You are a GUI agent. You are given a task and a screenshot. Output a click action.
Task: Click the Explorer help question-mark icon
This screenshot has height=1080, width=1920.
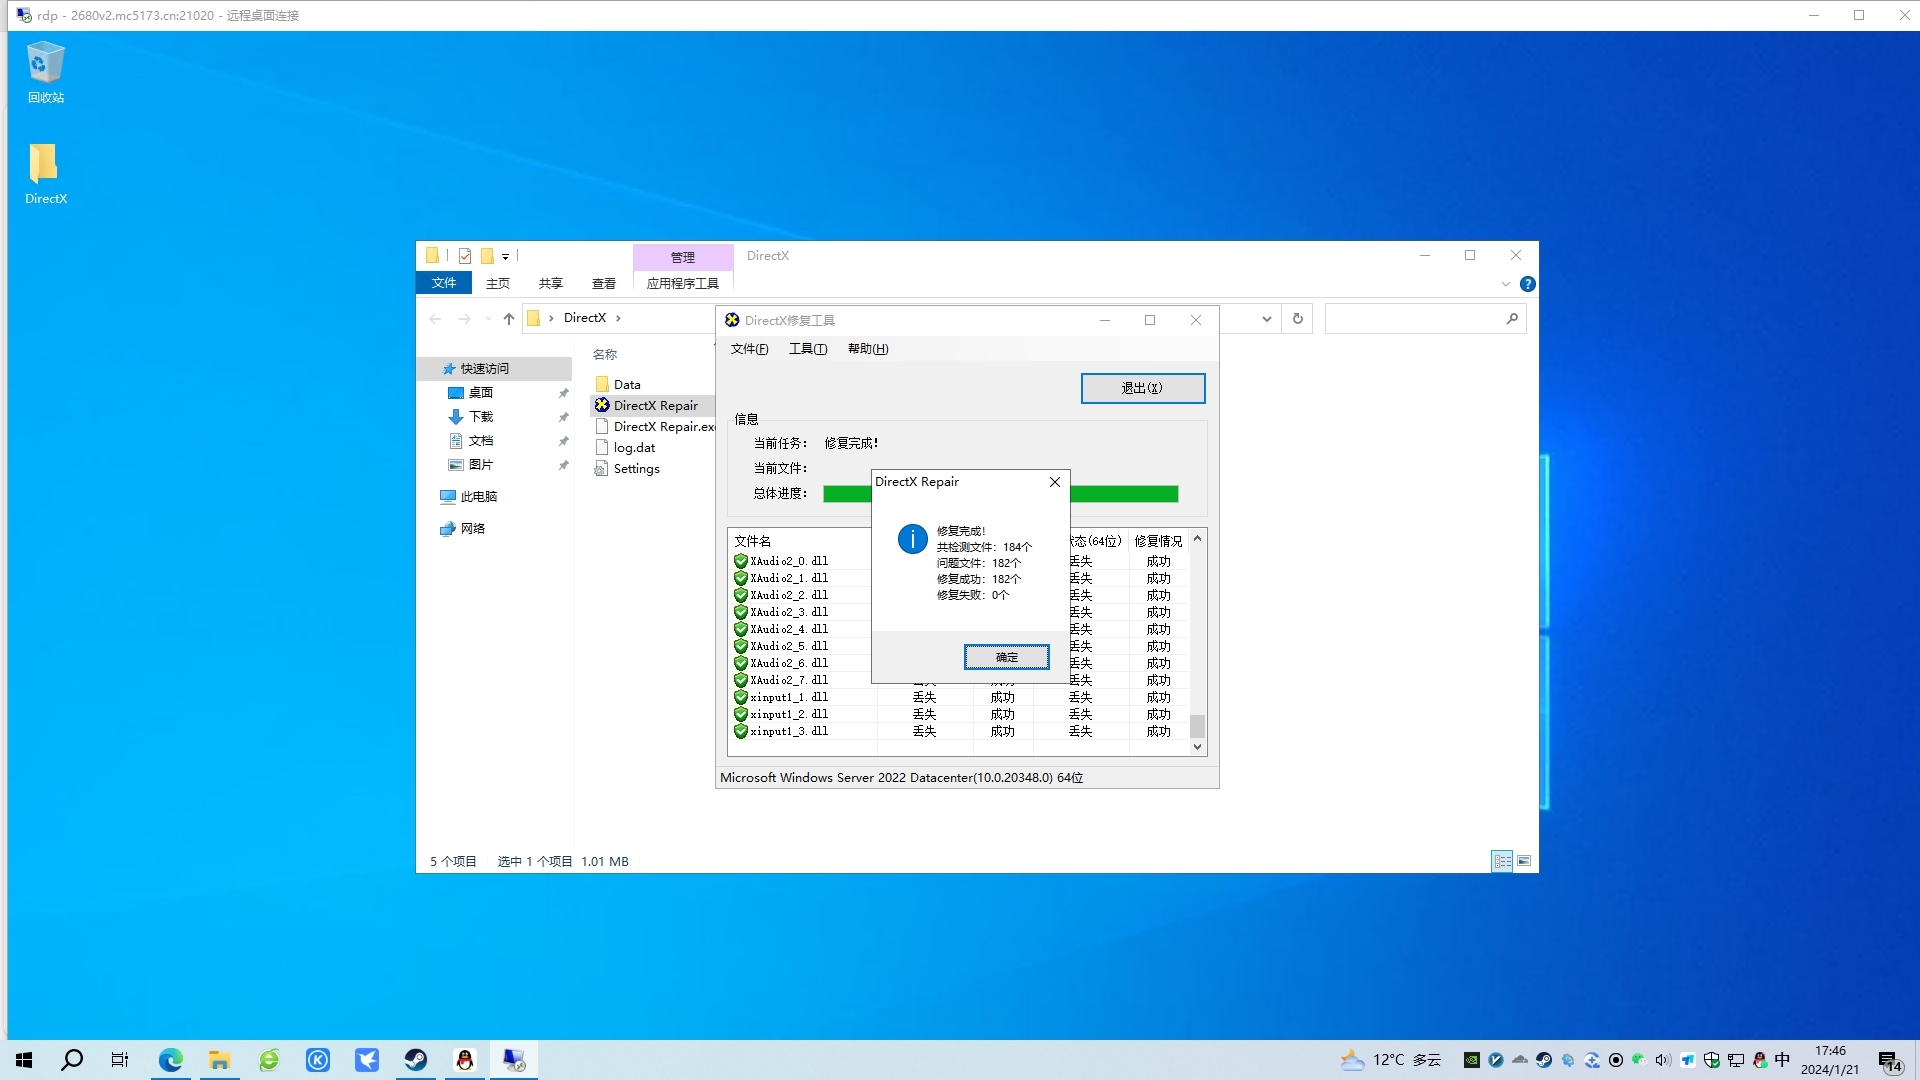coord(1527,284)
